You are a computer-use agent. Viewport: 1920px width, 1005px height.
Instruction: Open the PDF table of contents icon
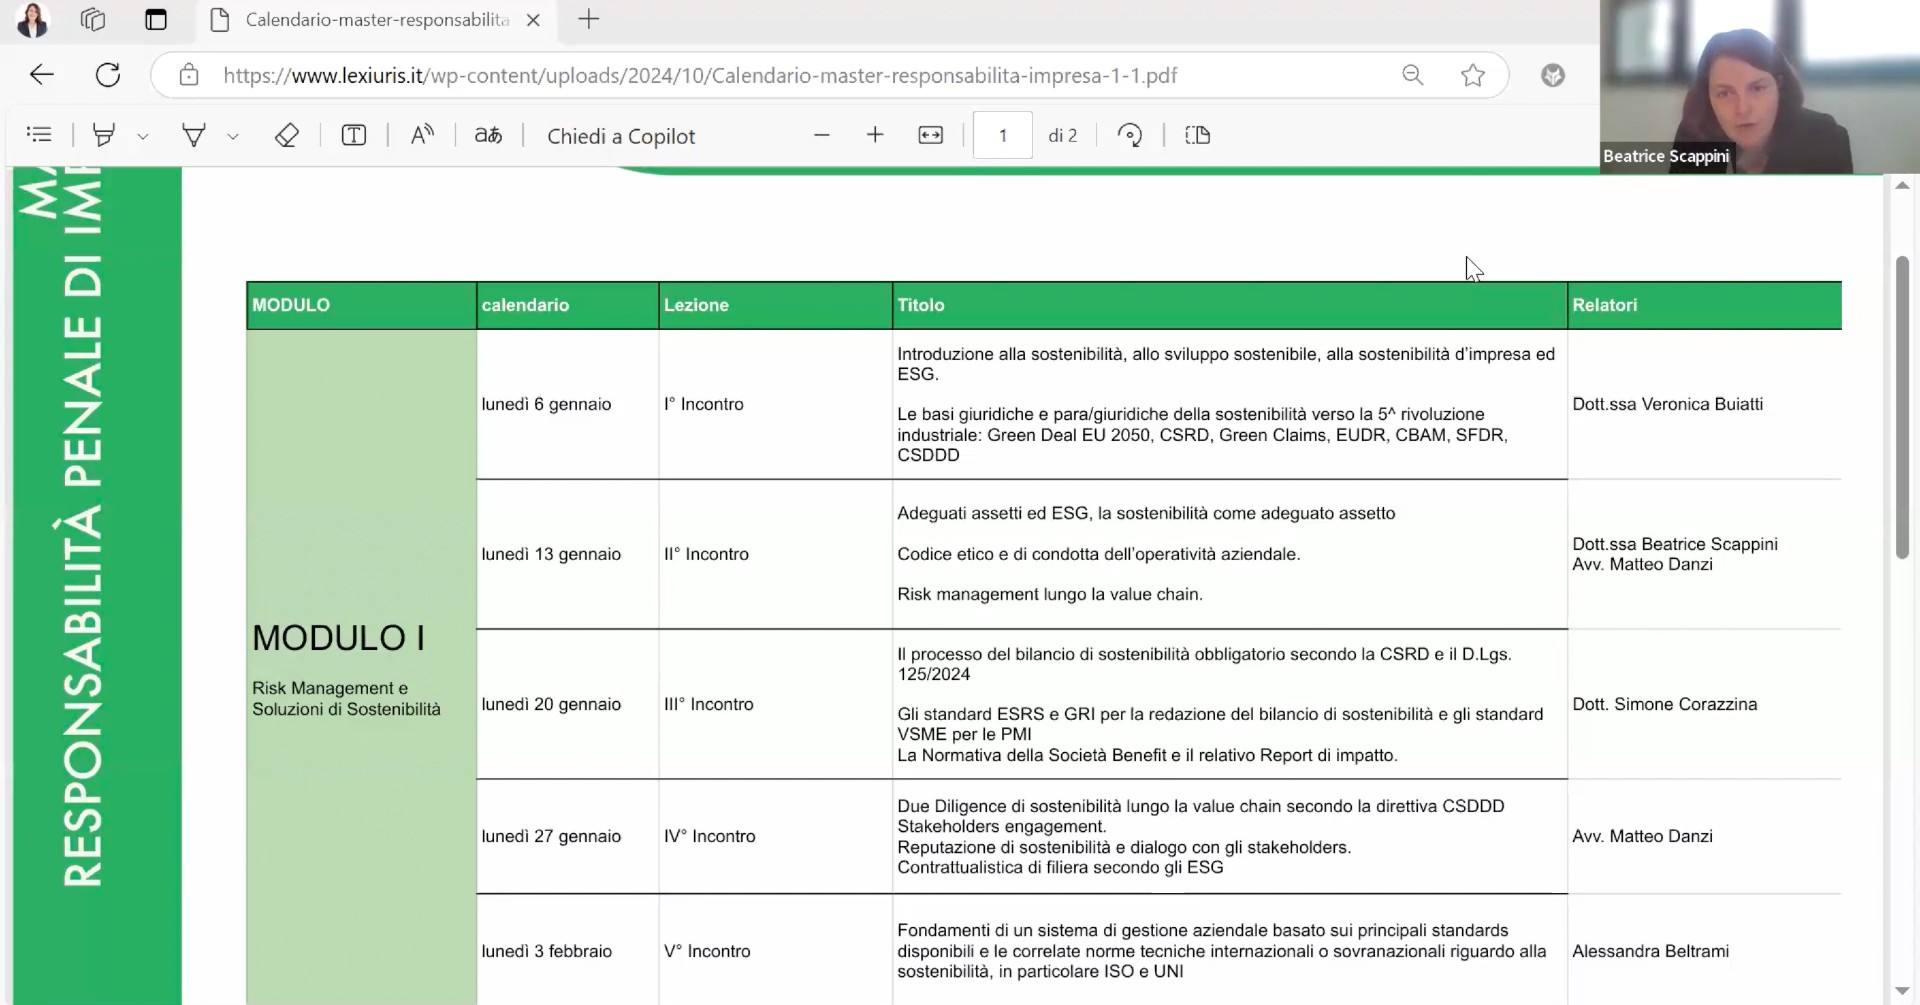(39, 135)
